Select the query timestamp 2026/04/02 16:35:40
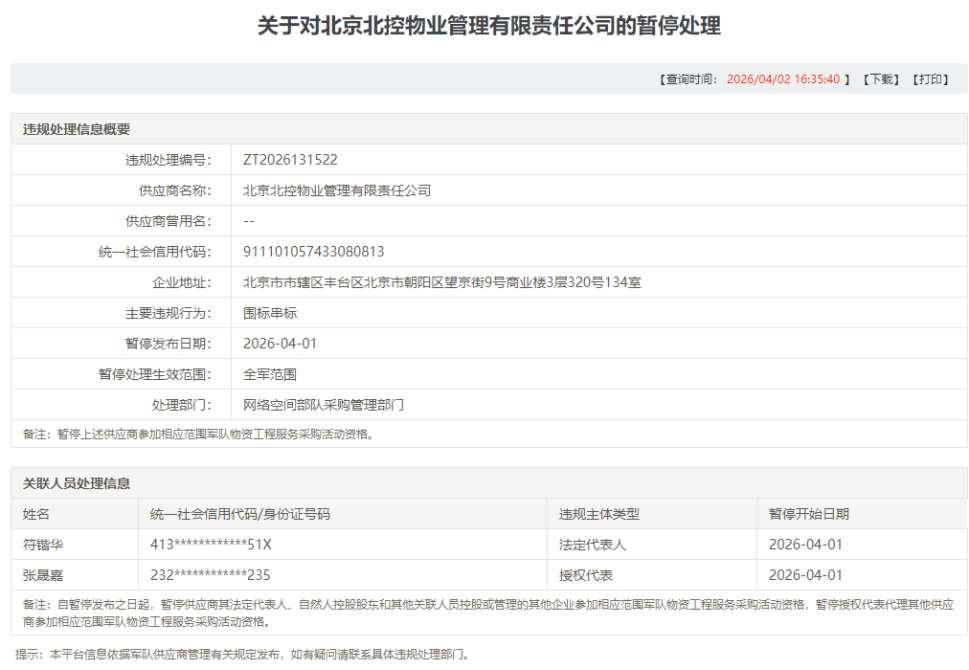The image size is (969, 670). (782, 80)
